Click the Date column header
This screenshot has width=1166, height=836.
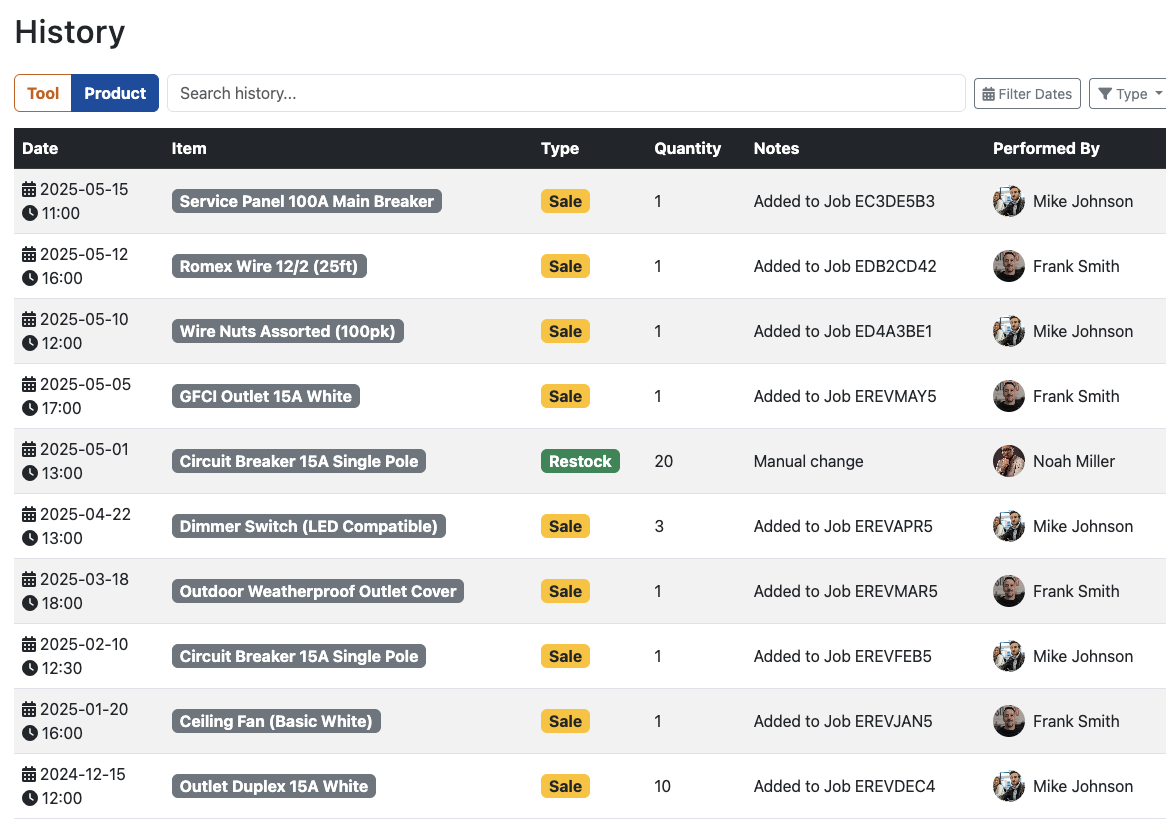pos(40,148)
